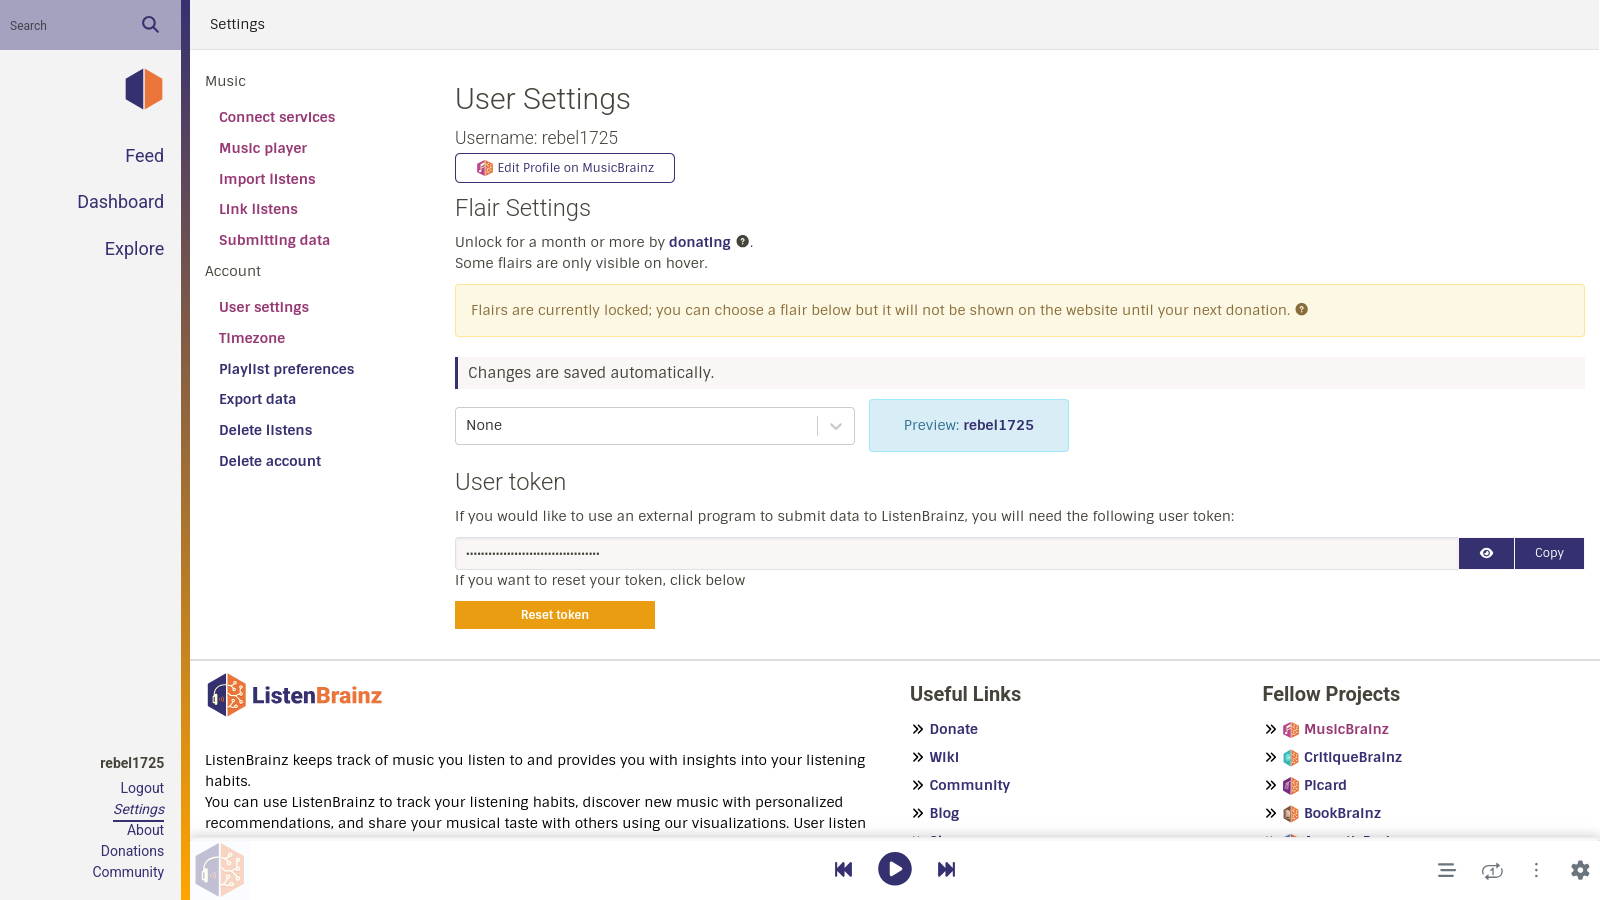
Task: Click the donating link
Action: coord(699,242)
